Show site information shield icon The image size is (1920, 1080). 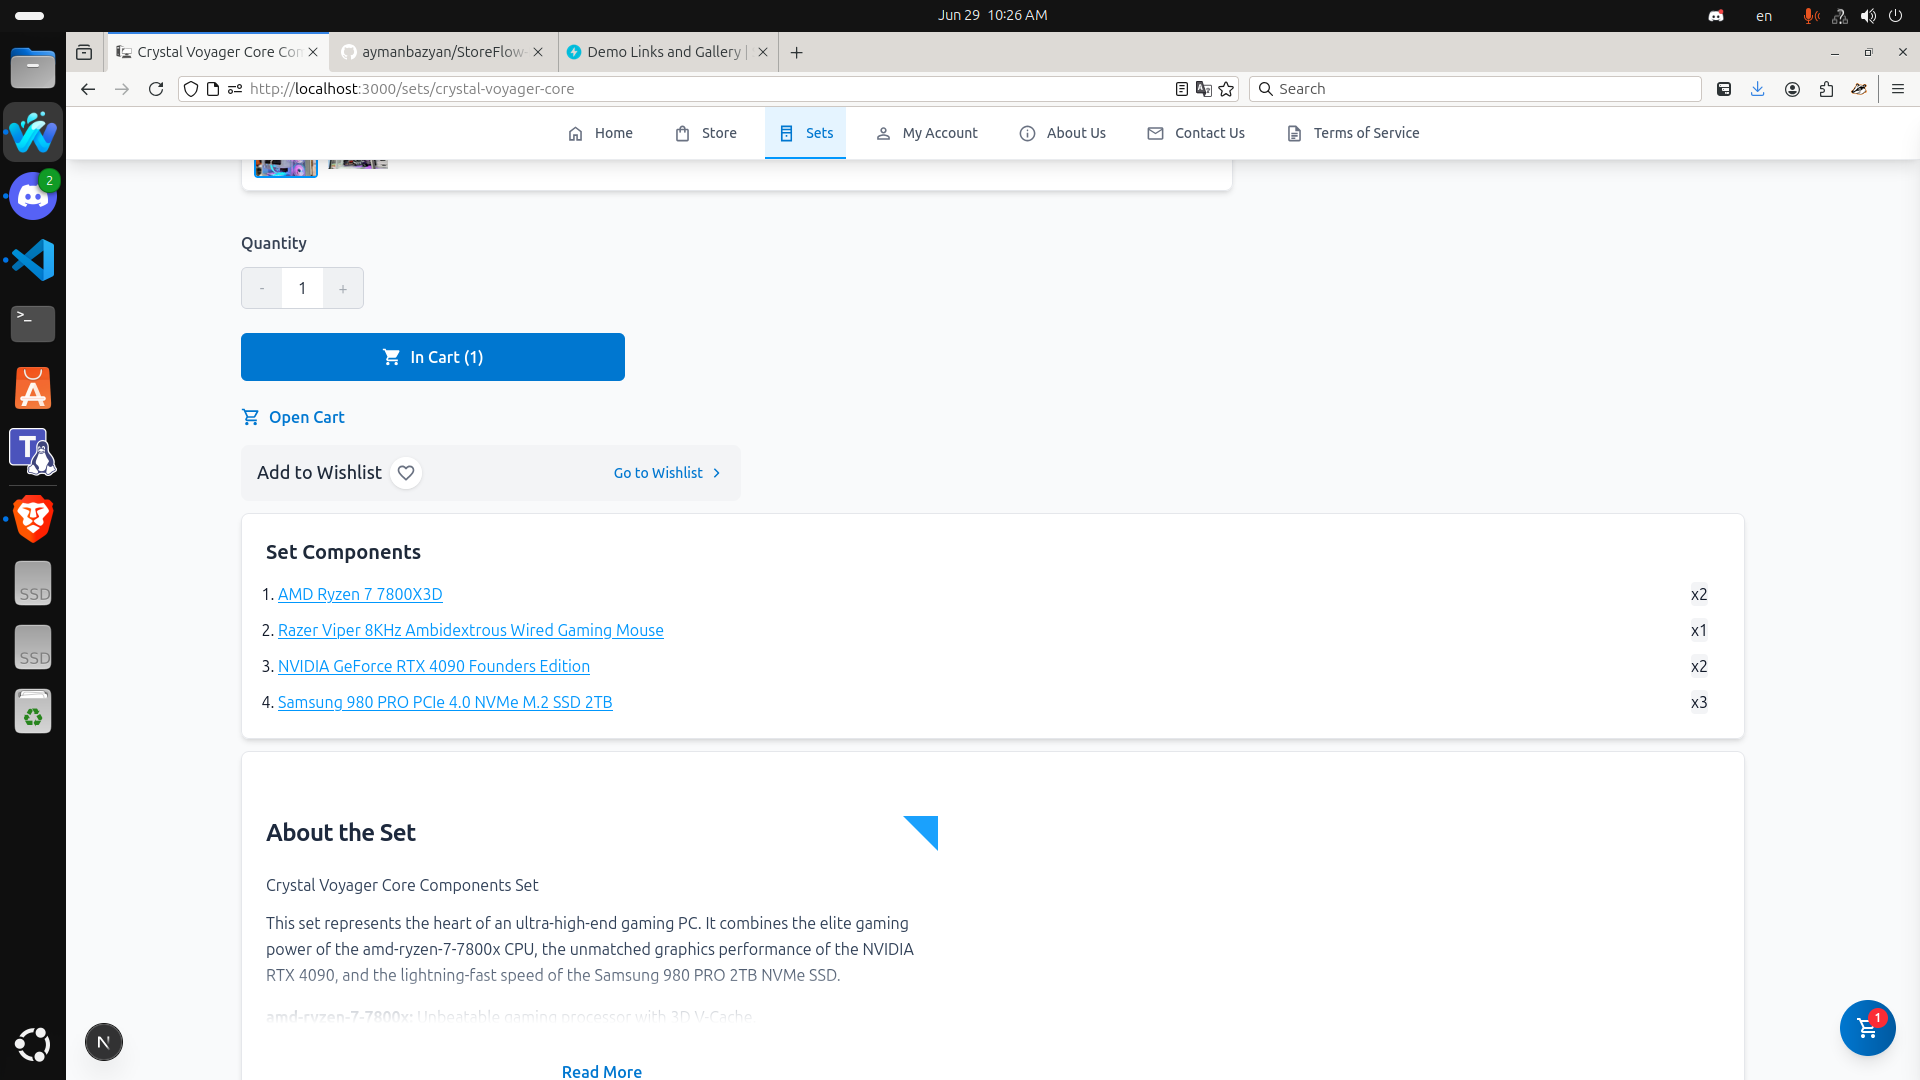tap(191, 89)
